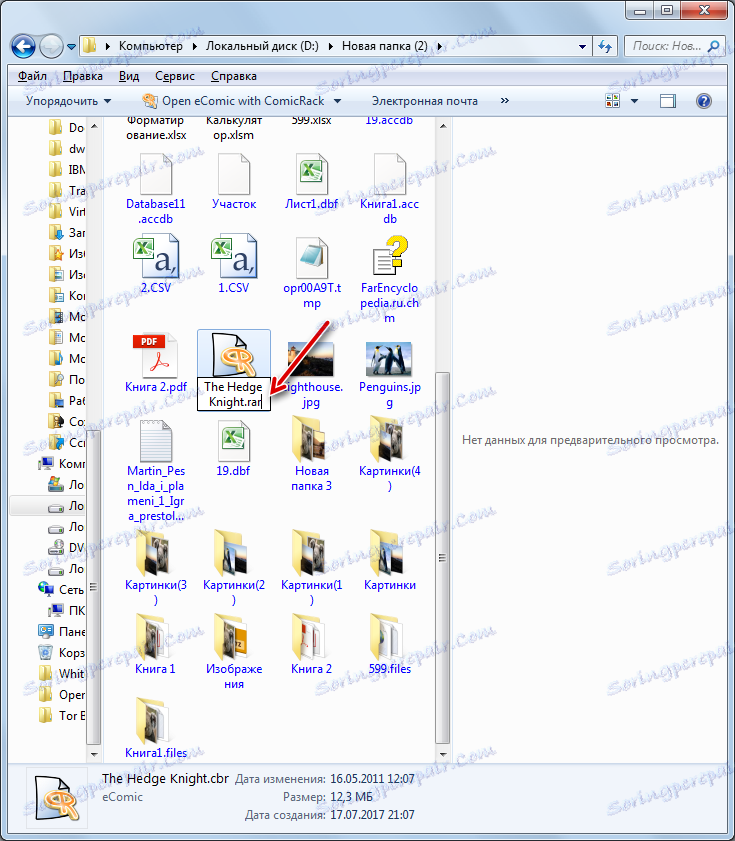Screen dimensions: 735x841
Task: Select FarEncyclopedia.ru.chm help file
Action: [x=389, y=279]
